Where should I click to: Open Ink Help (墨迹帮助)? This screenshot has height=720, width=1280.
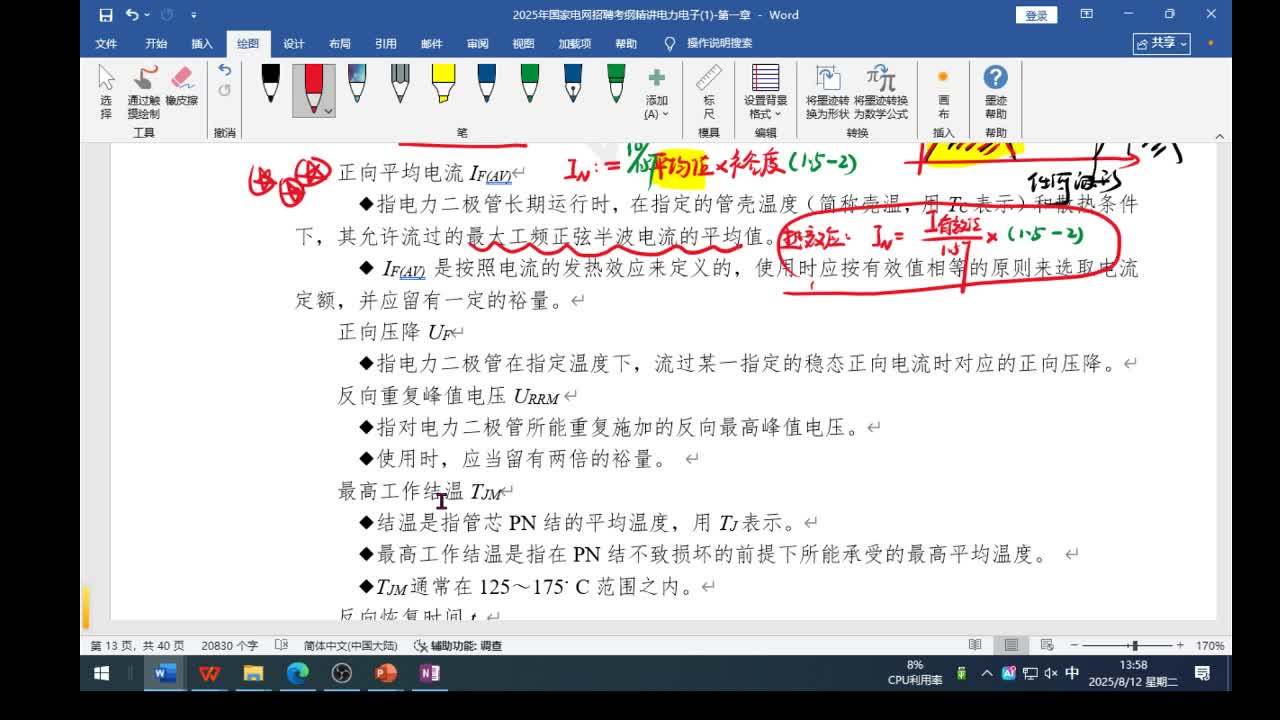[x=995, y=92]
